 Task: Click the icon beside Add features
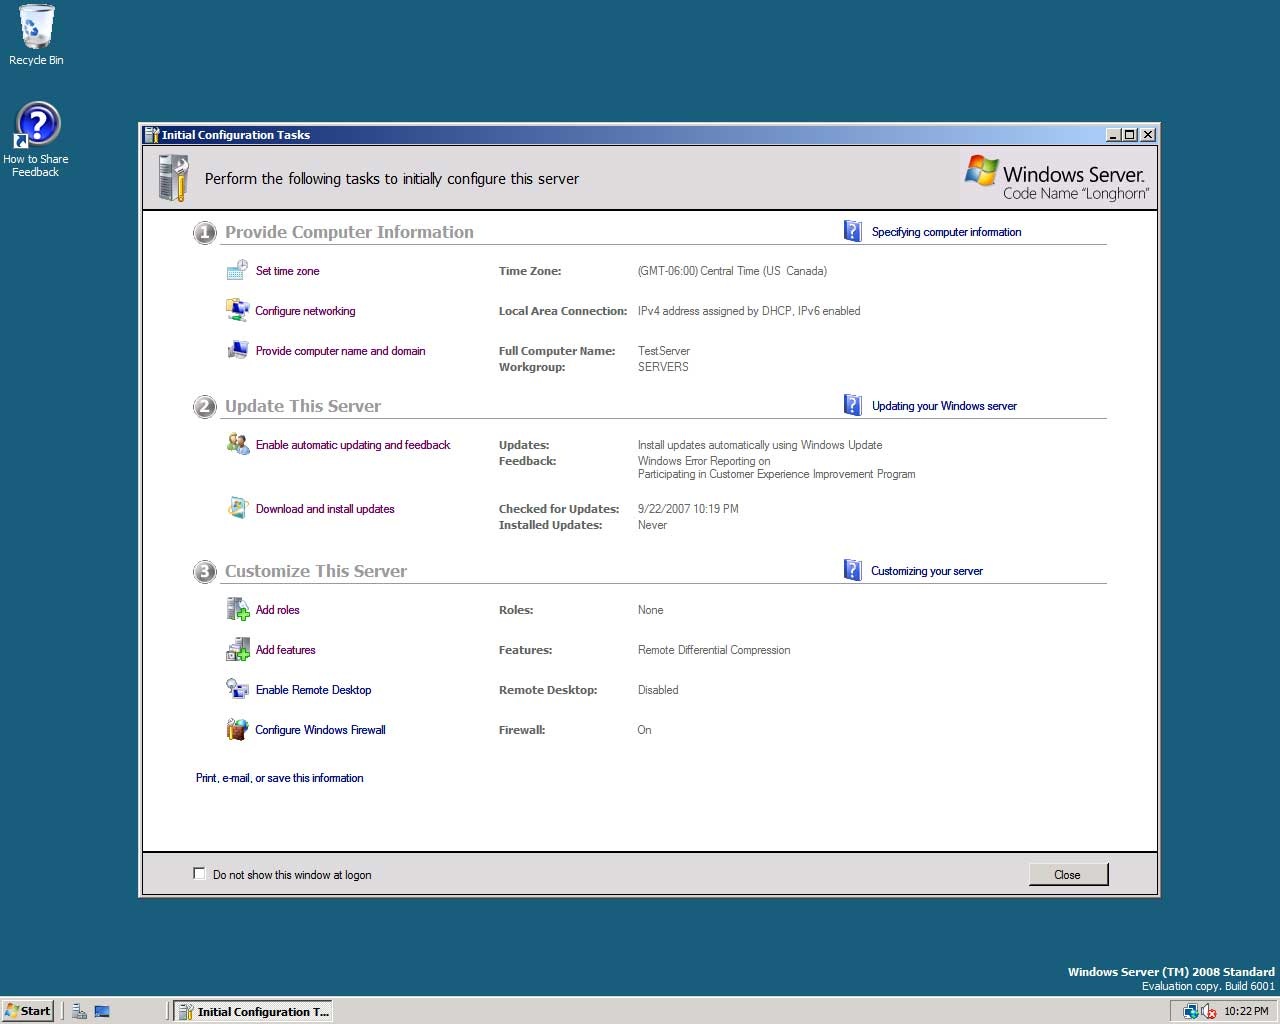(x=237, y=650)
